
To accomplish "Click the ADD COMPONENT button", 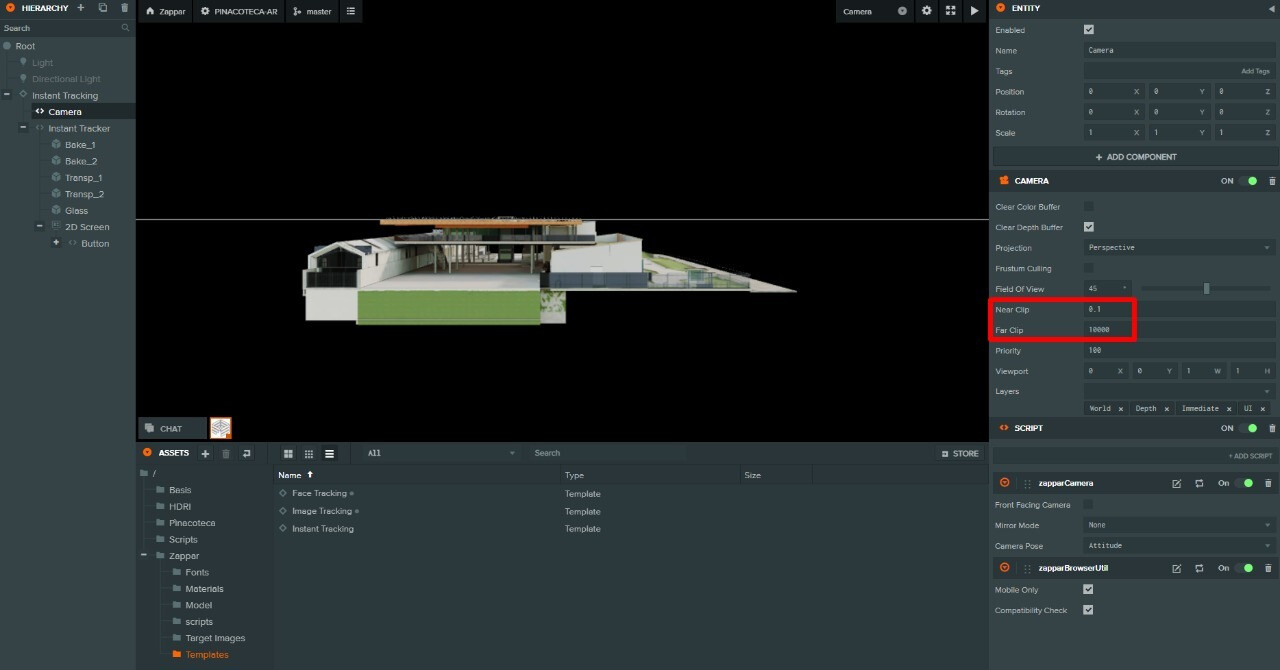I will pyautogui.click(x=1135, y=157).
